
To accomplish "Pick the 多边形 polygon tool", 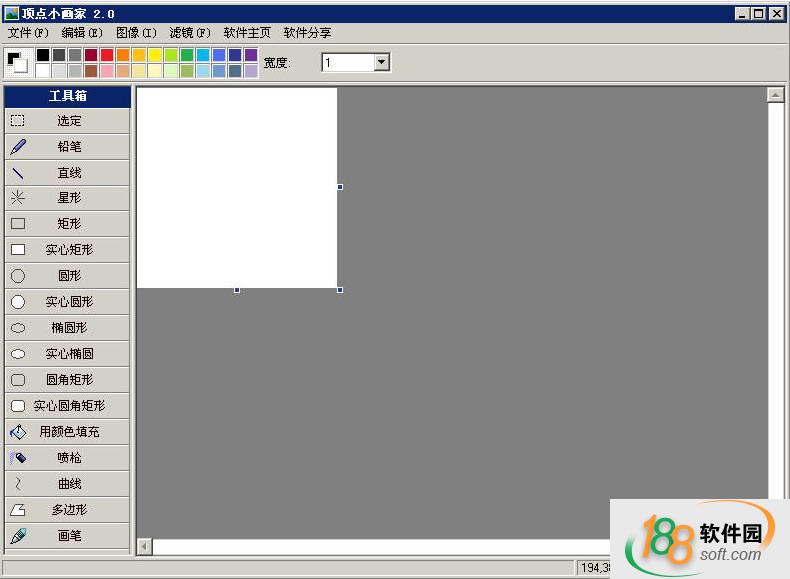I will coord(68,510).
